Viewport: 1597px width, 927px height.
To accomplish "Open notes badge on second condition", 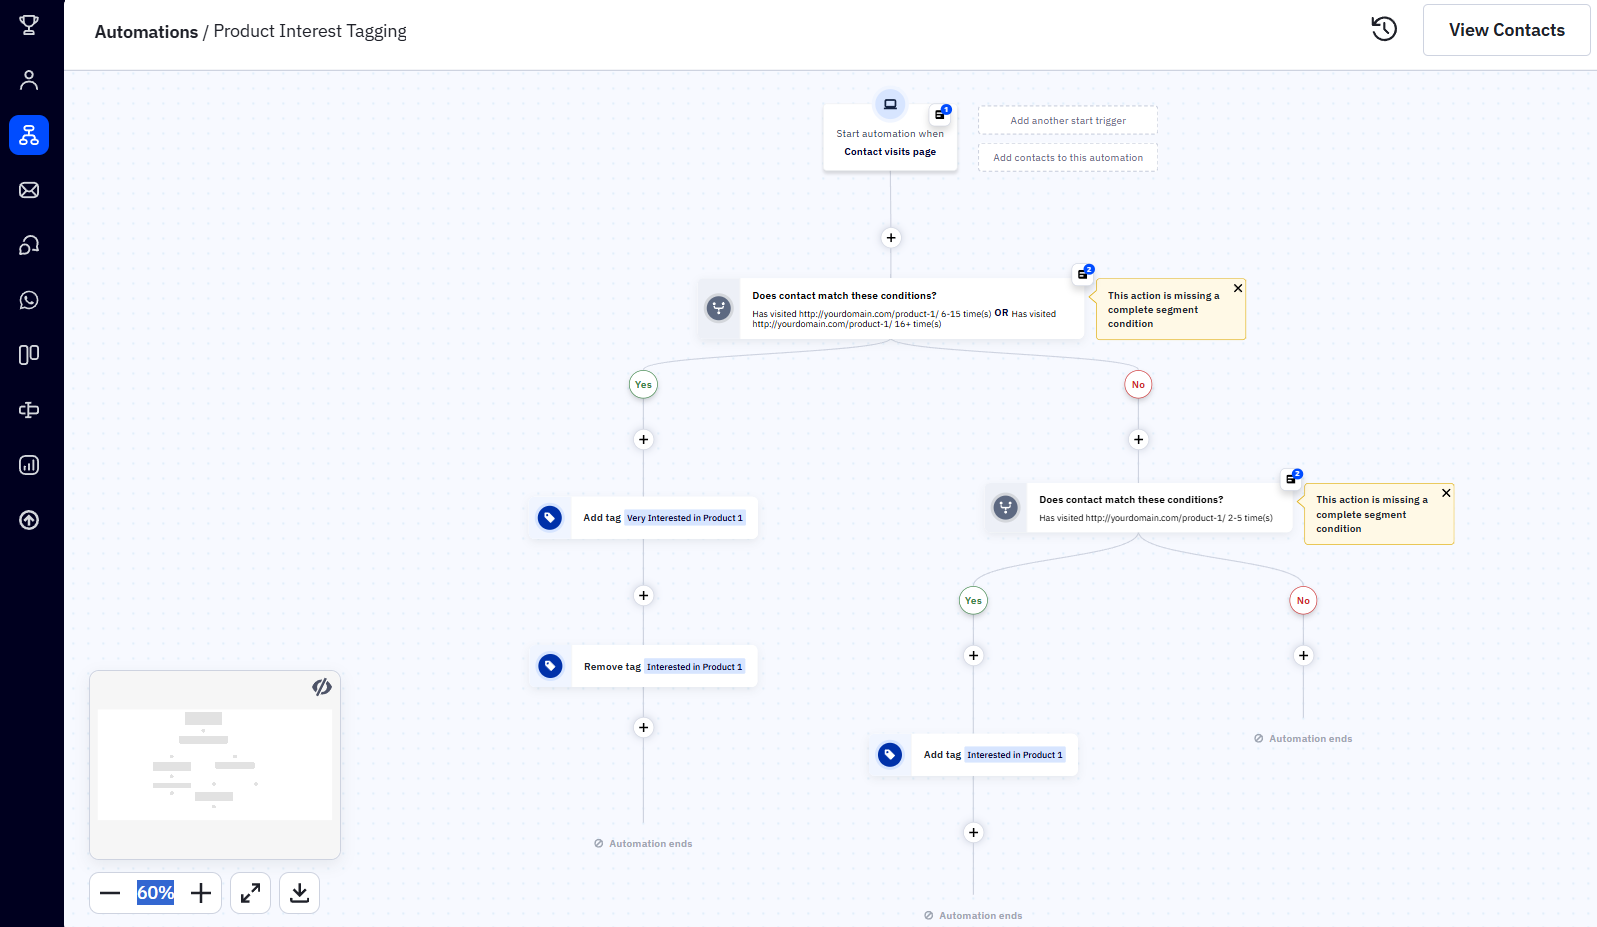I will [x=1292, y=478].
